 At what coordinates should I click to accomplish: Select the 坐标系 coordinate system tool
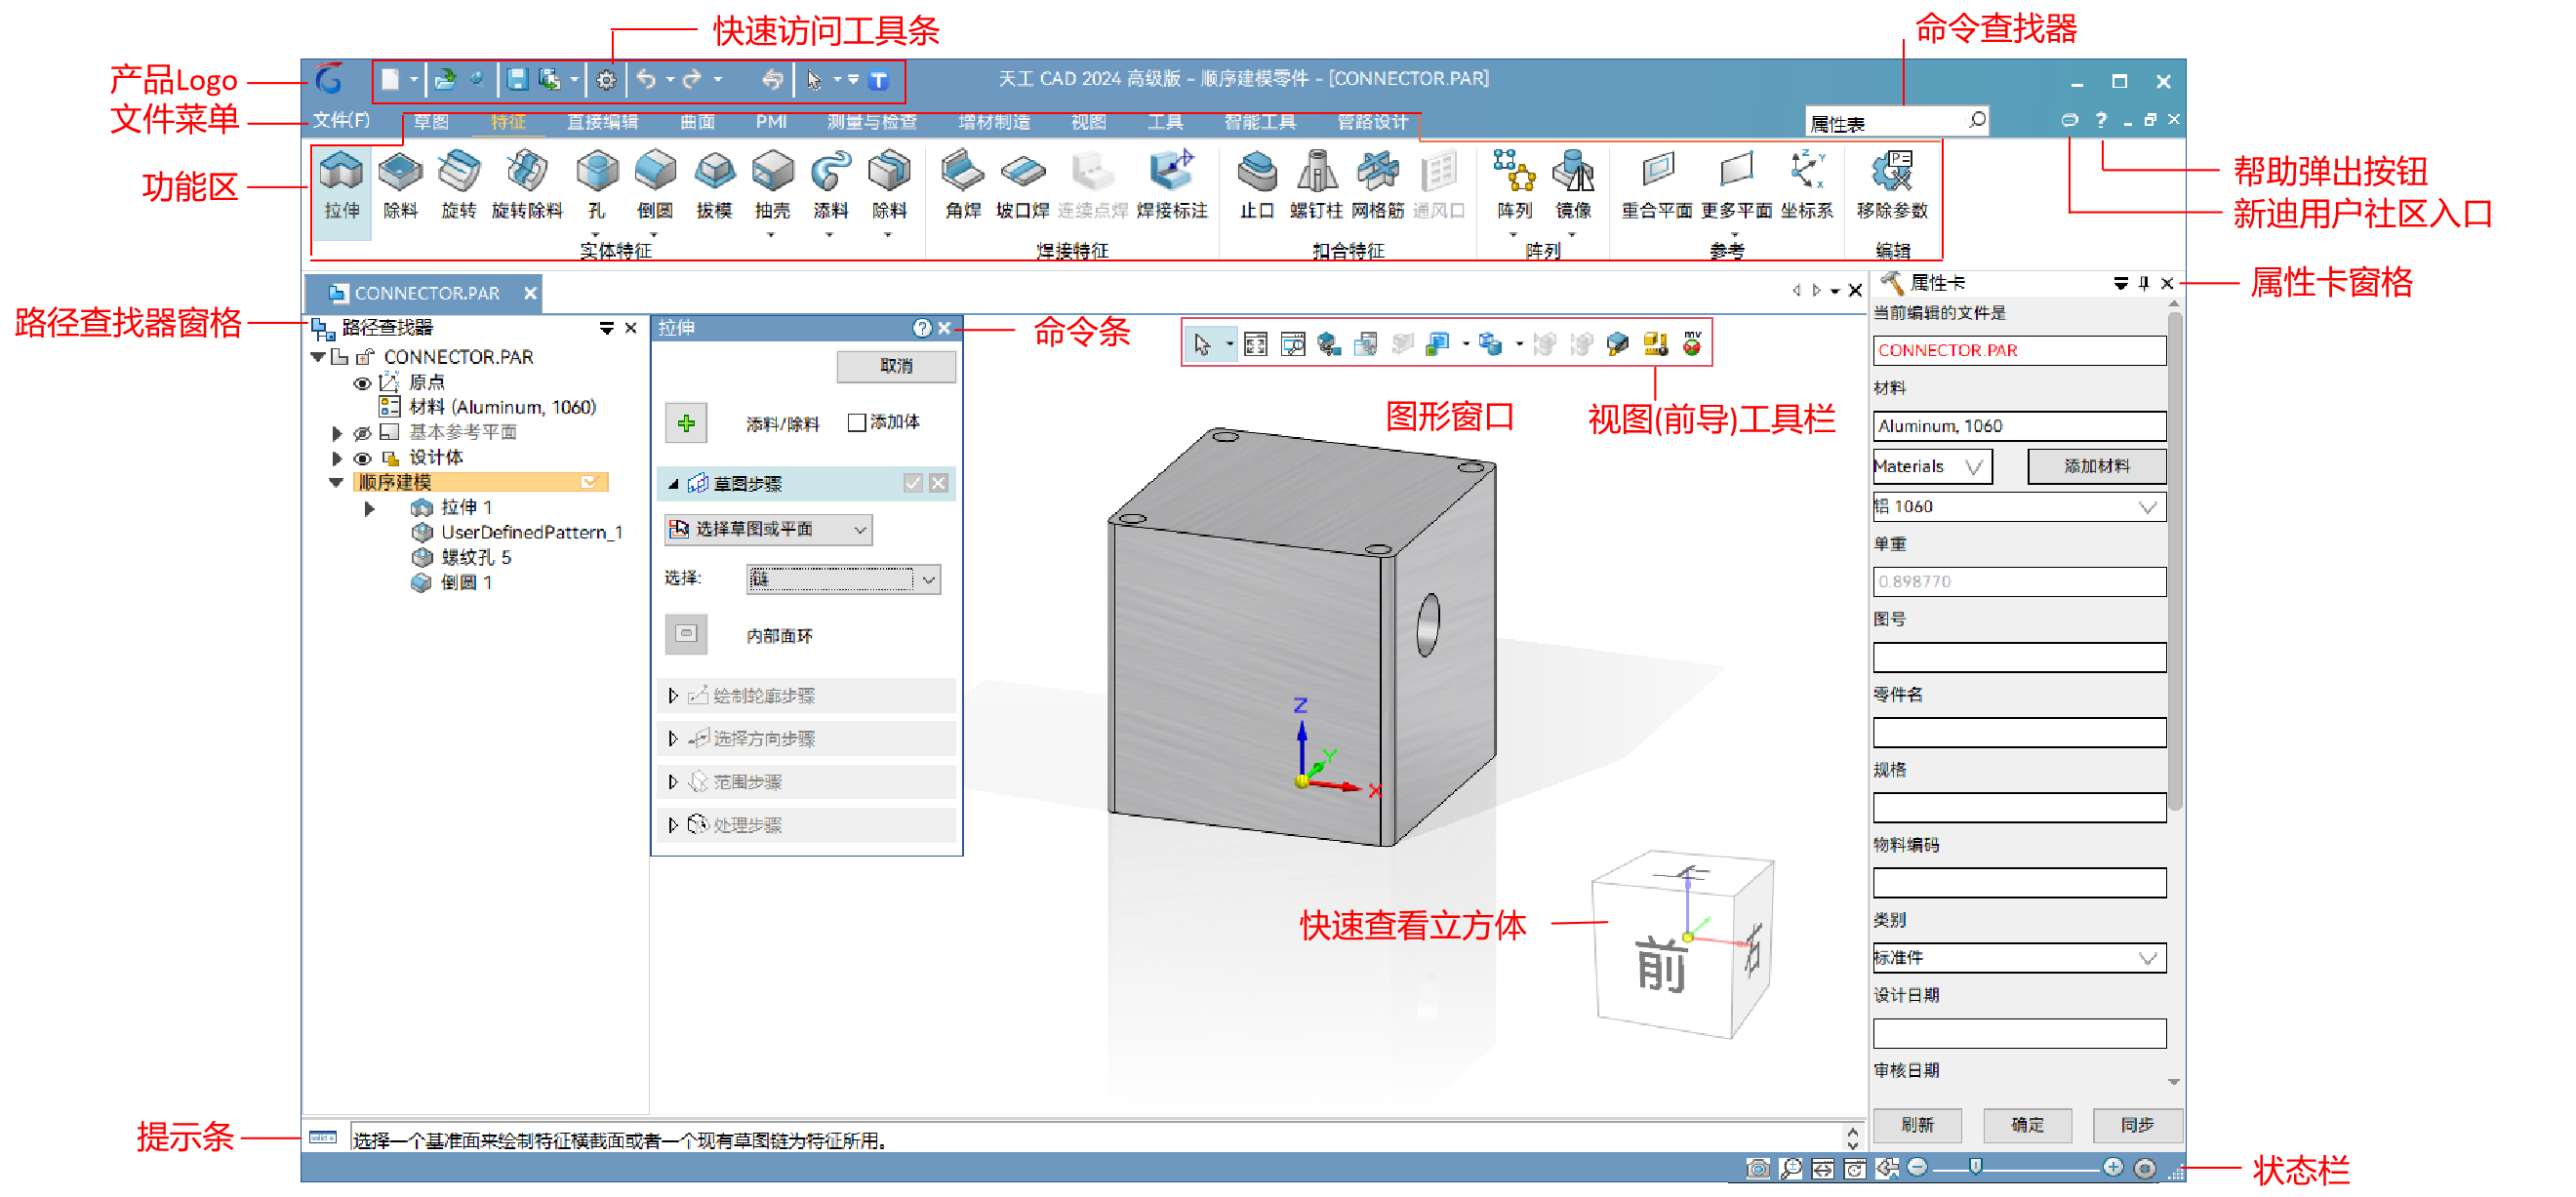coord(1807,187)
